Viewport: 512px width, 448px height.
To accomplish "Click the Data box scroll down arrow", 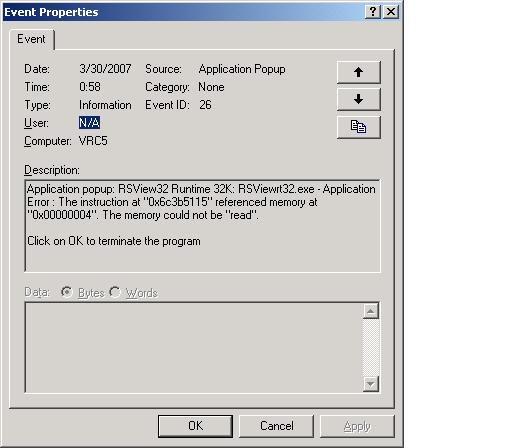I will tap(371, 384).
